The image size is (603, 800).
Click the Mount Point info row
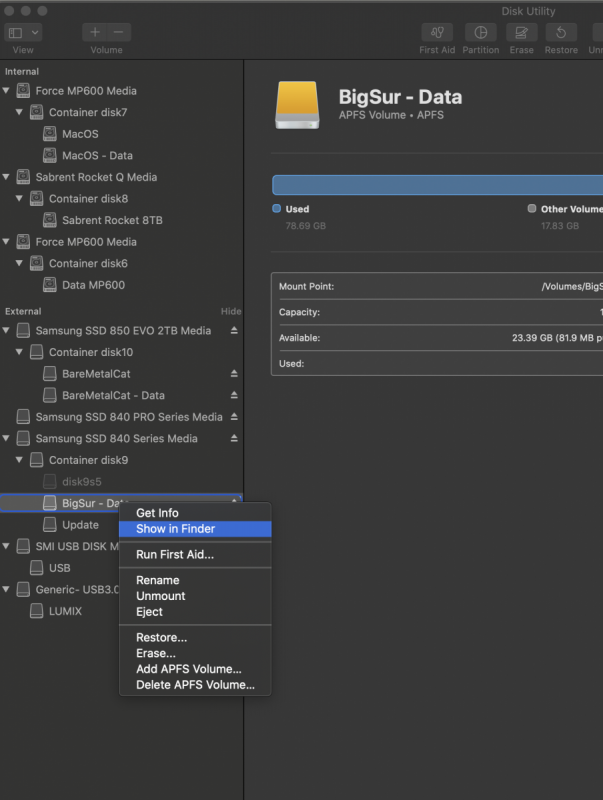[x=438, y=286]
